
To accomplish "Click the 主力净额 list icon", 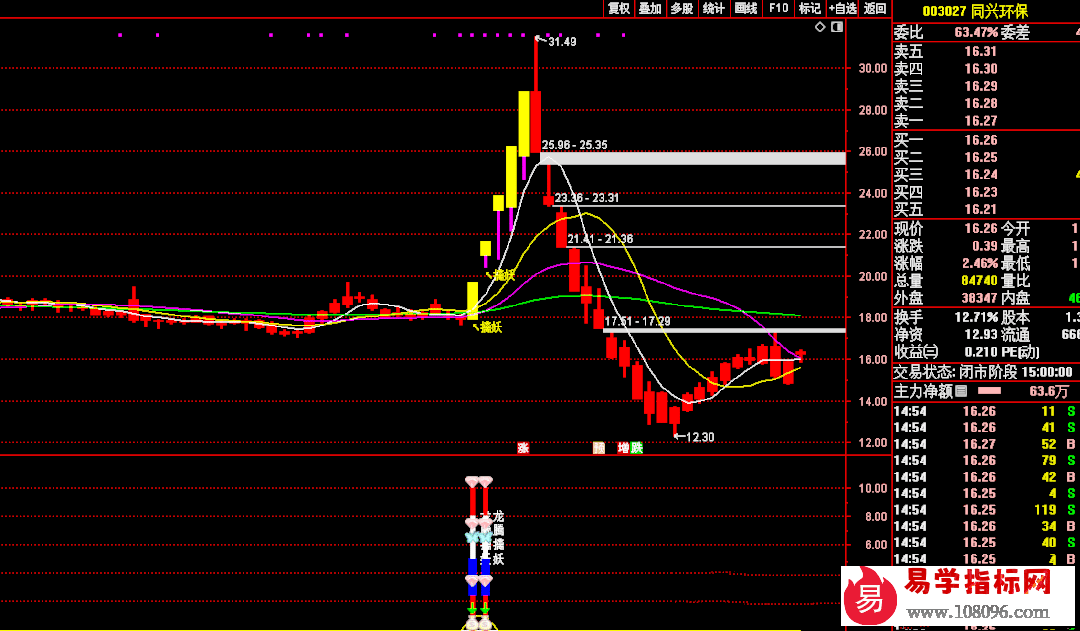I will (961, 391).
